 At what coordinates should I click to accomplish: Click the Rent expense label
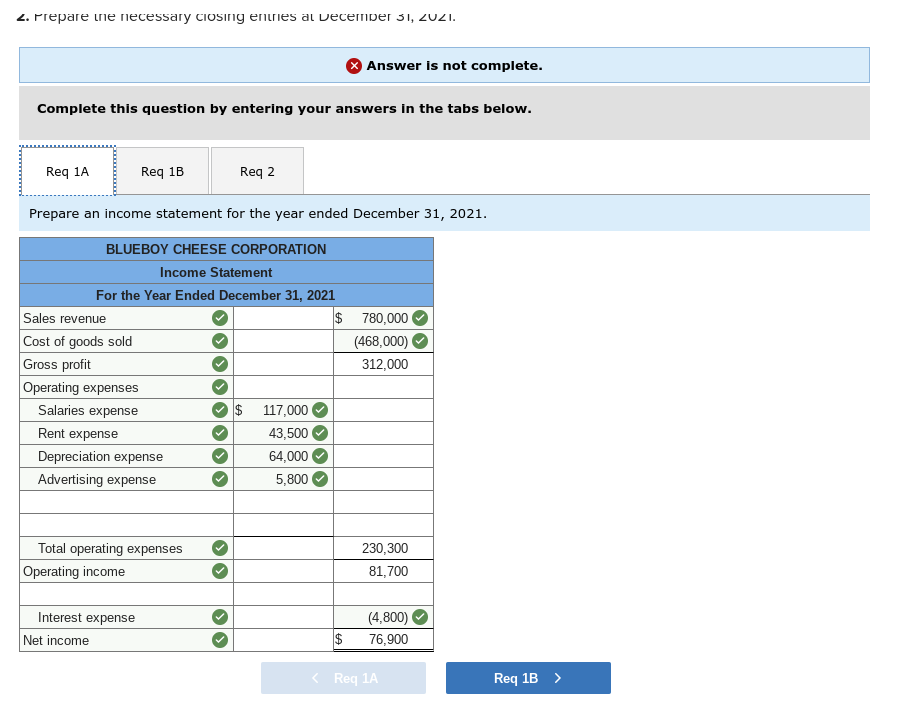tap(78, 434)
